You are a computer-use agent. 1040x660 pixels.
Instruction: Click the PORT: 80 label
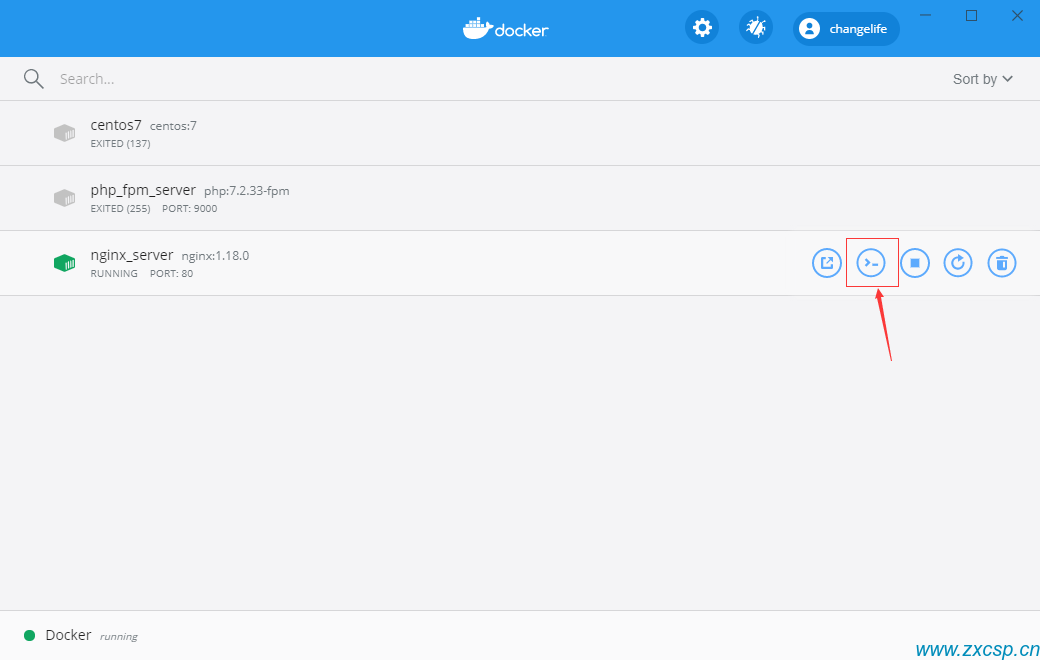[x=171, y=273]
